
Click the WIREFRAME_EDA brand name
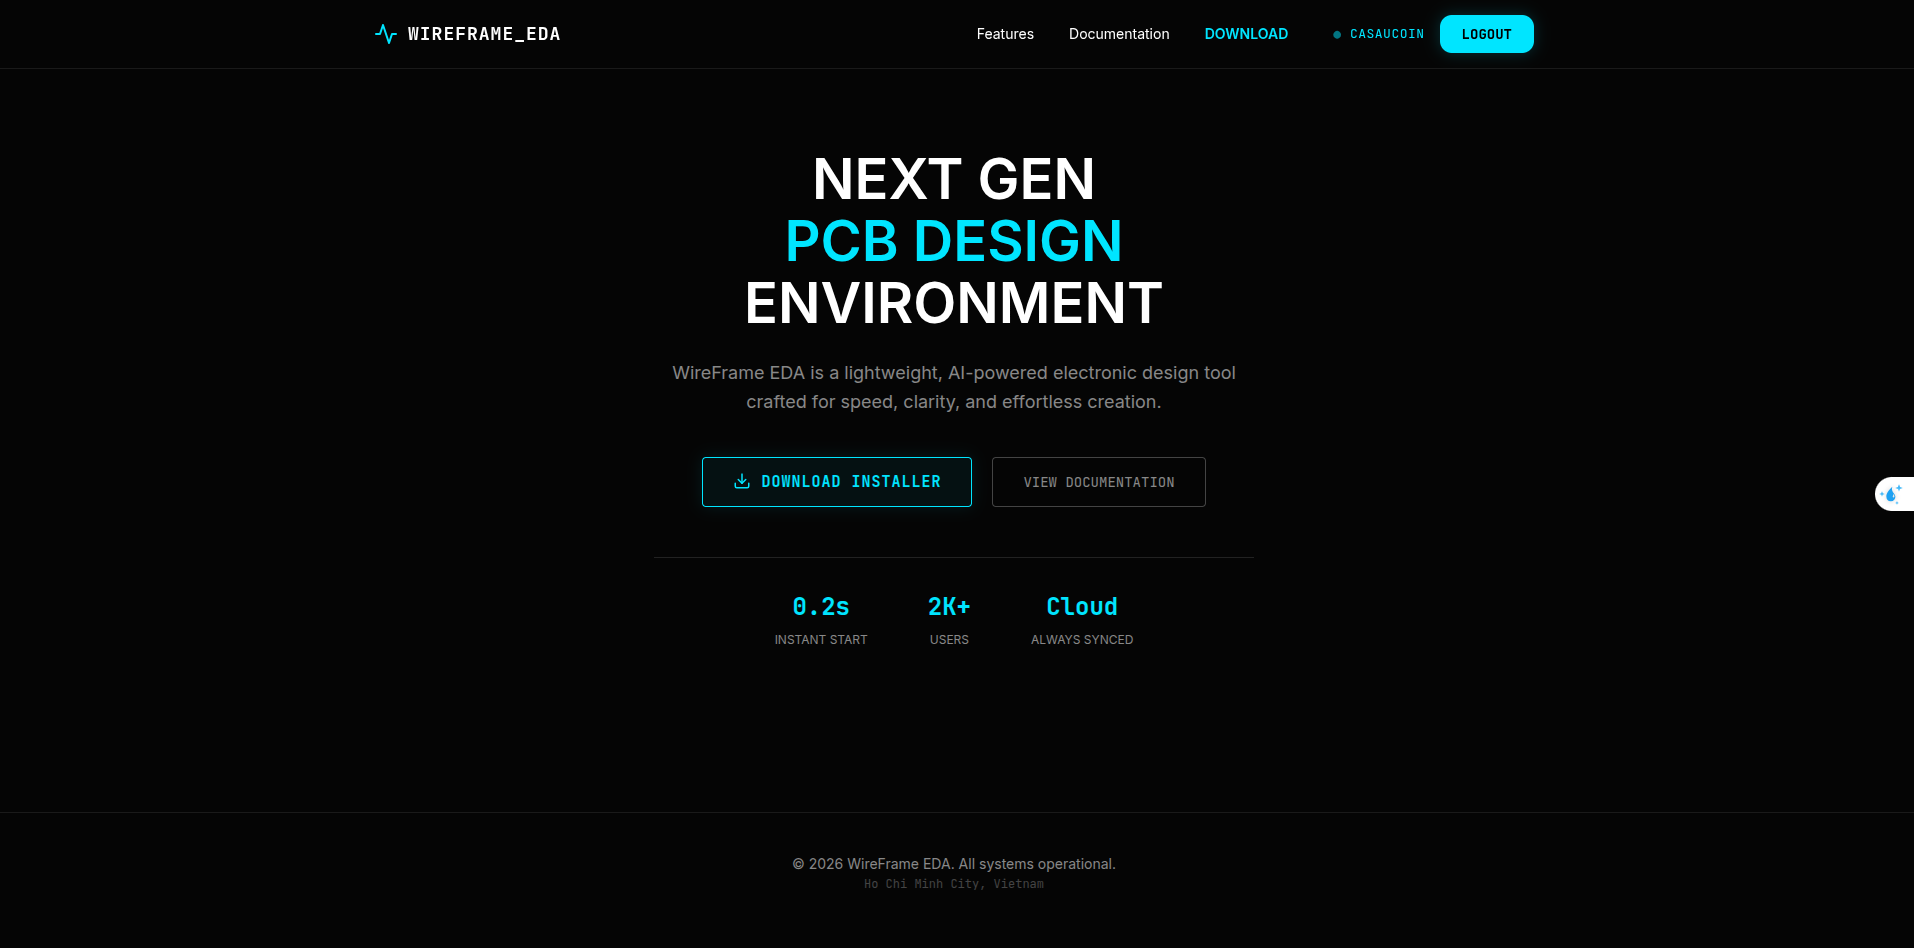click(x=484, y=34)
